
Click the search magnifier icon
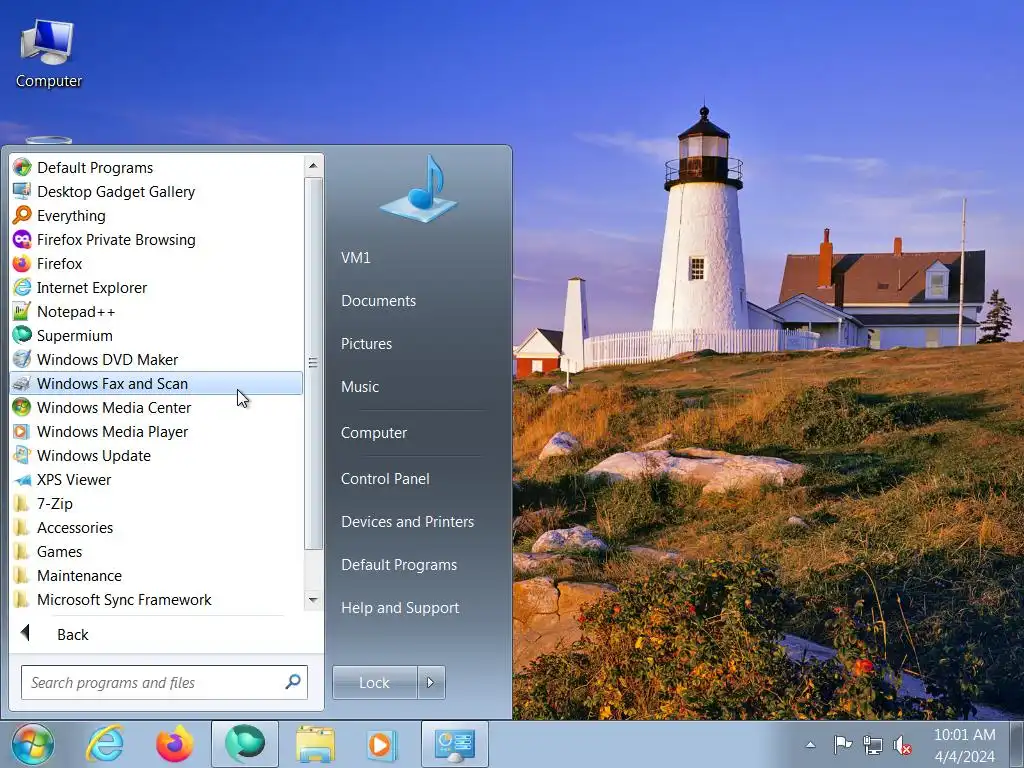pyautogui.click(x=293, y=682)
